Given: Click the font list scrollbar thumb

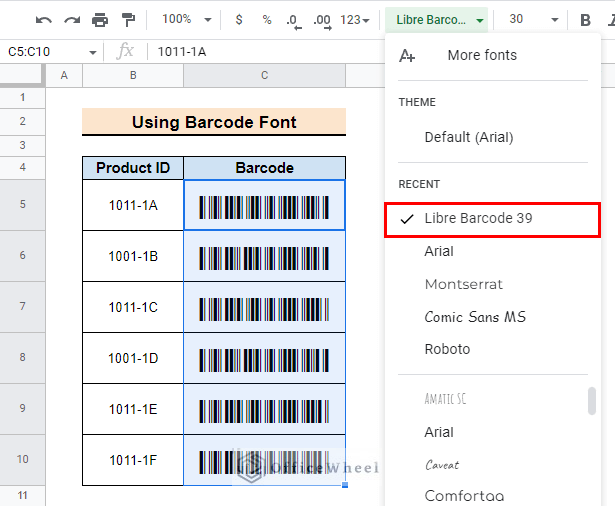Looking at the screenshot, I should coord(592,401).
